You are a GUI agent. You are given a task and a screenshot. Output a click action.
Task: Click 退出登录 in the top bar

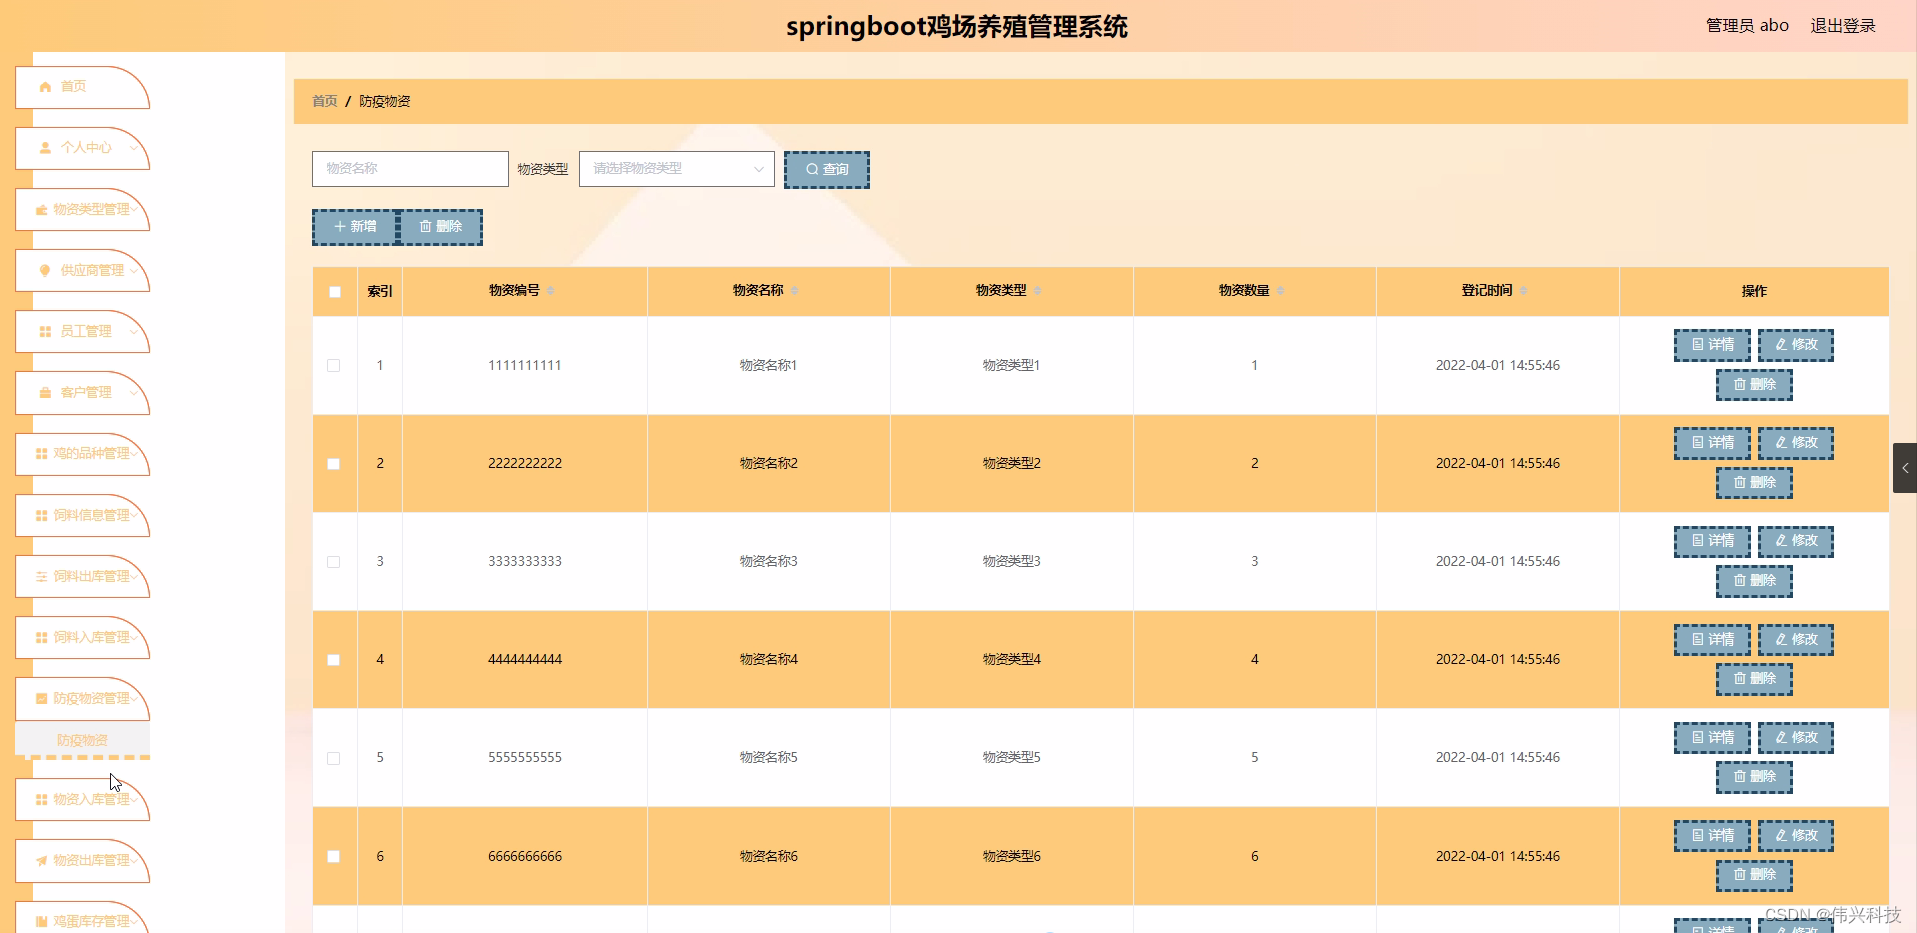point(1843,25)
